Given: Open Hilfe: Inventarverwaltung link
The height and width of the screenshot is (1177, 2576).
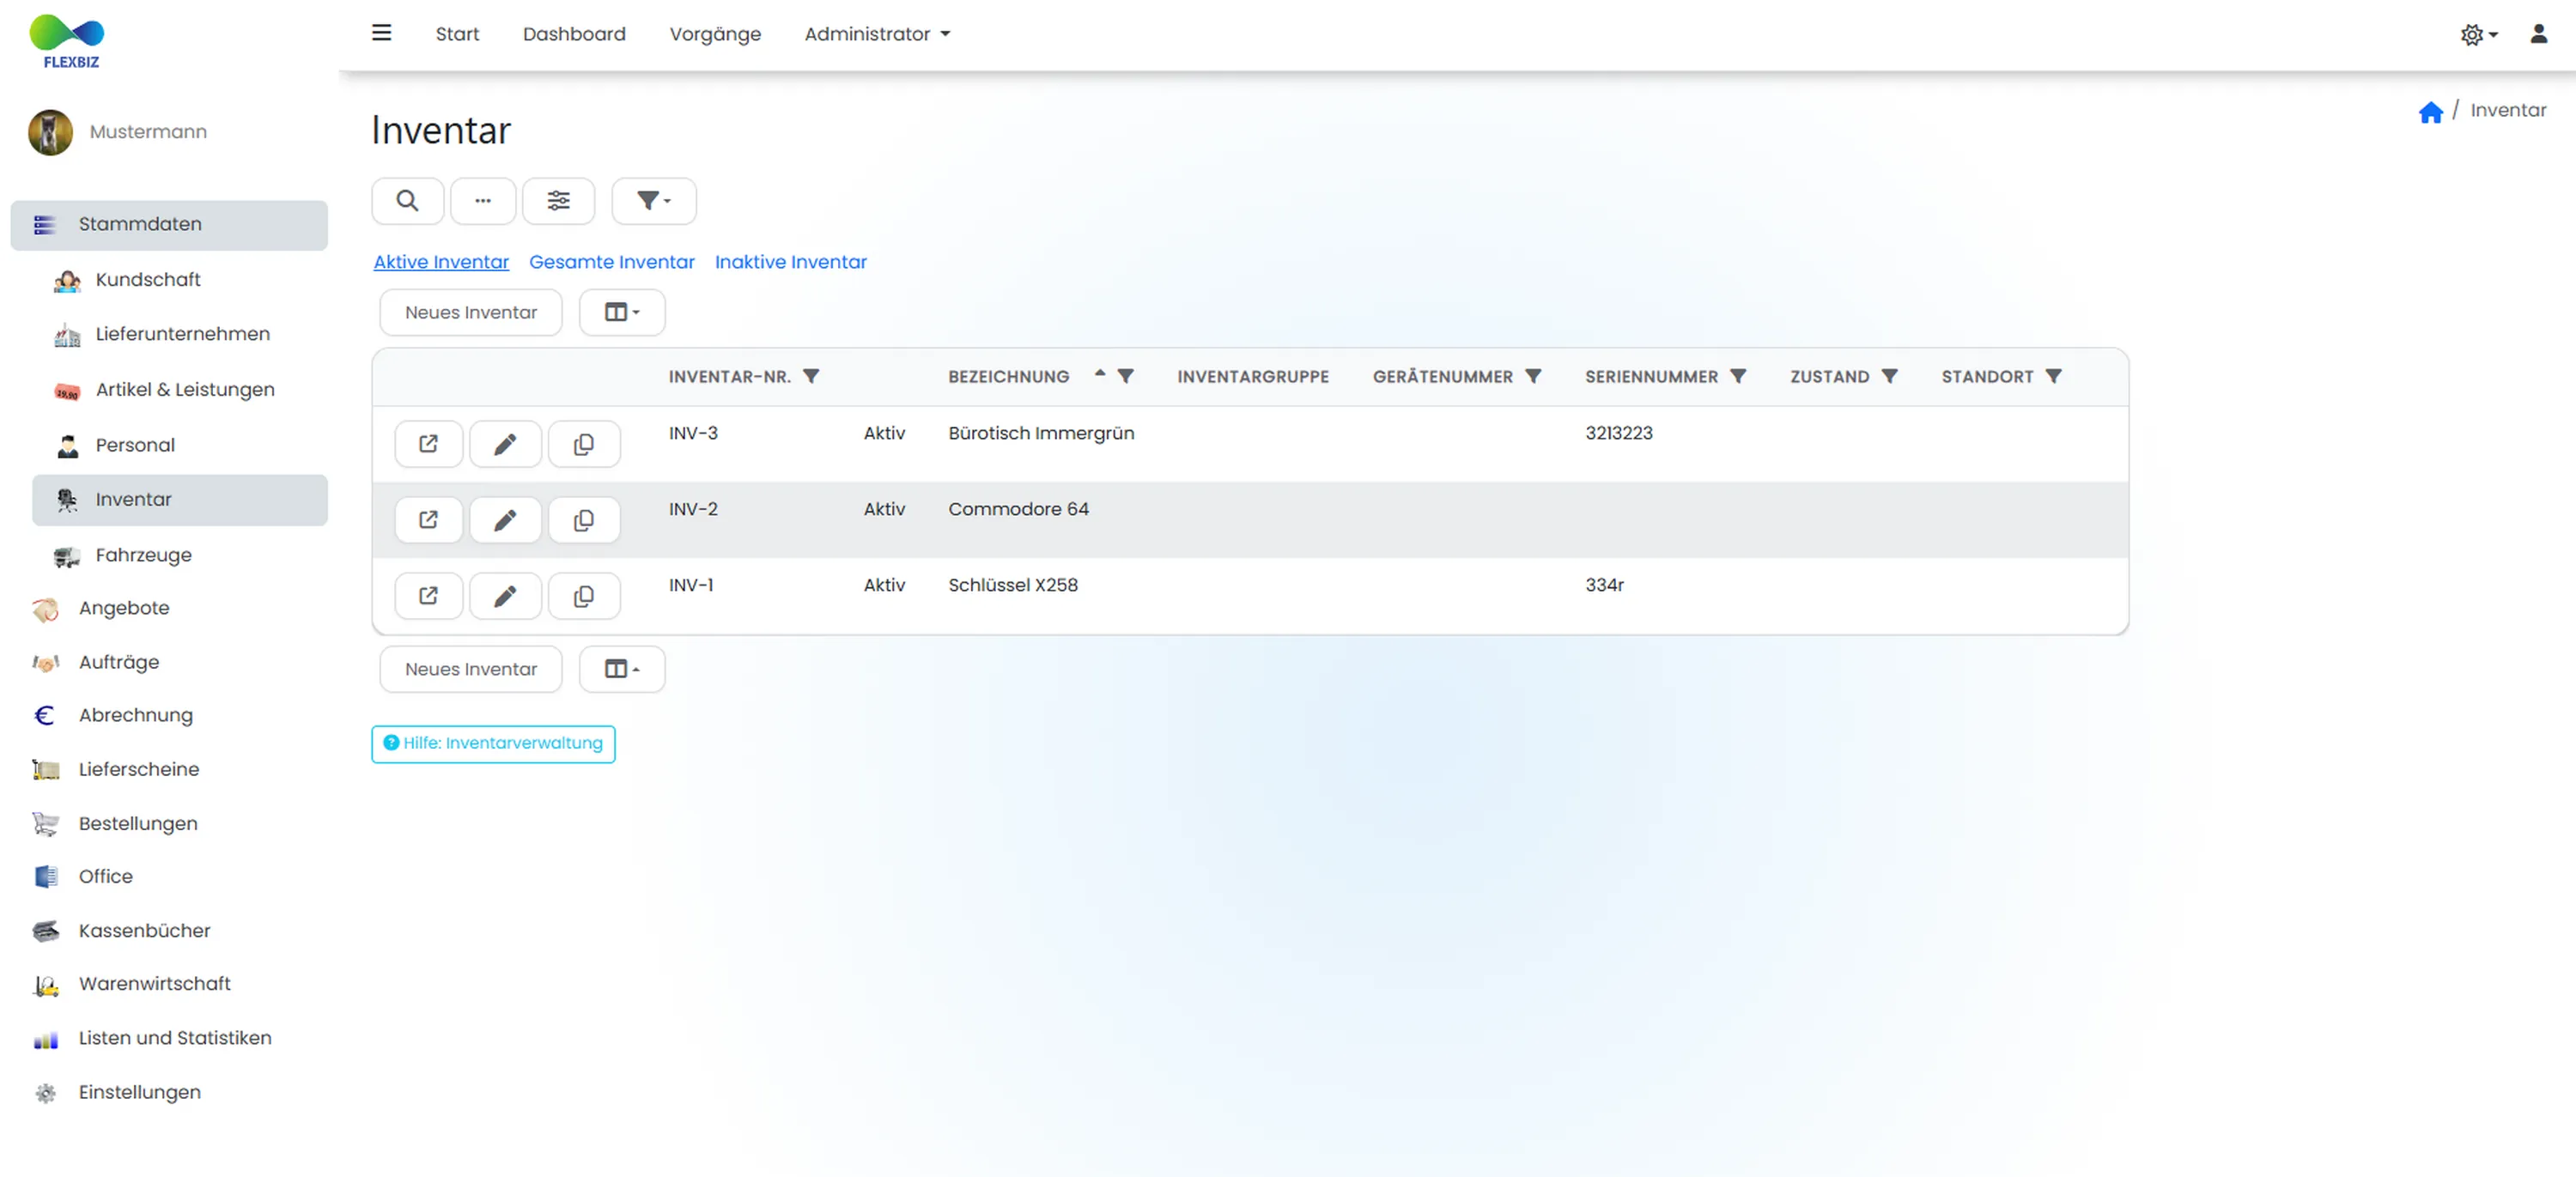Looking at the screenshot, I should click(x=493, y=744).
